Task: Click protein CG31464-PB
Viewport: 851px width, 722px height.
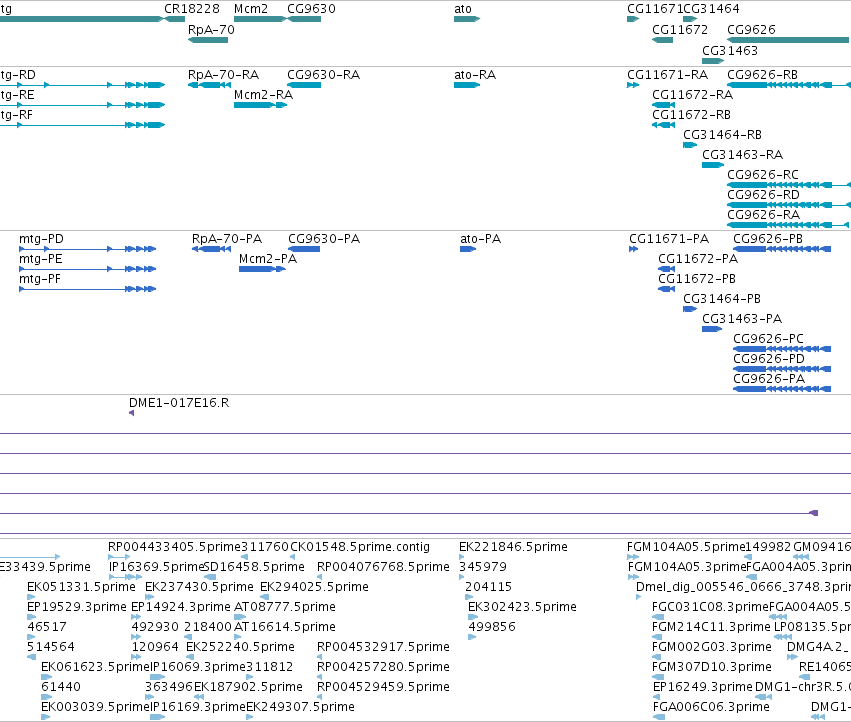Action: click(x=722, y=299)
